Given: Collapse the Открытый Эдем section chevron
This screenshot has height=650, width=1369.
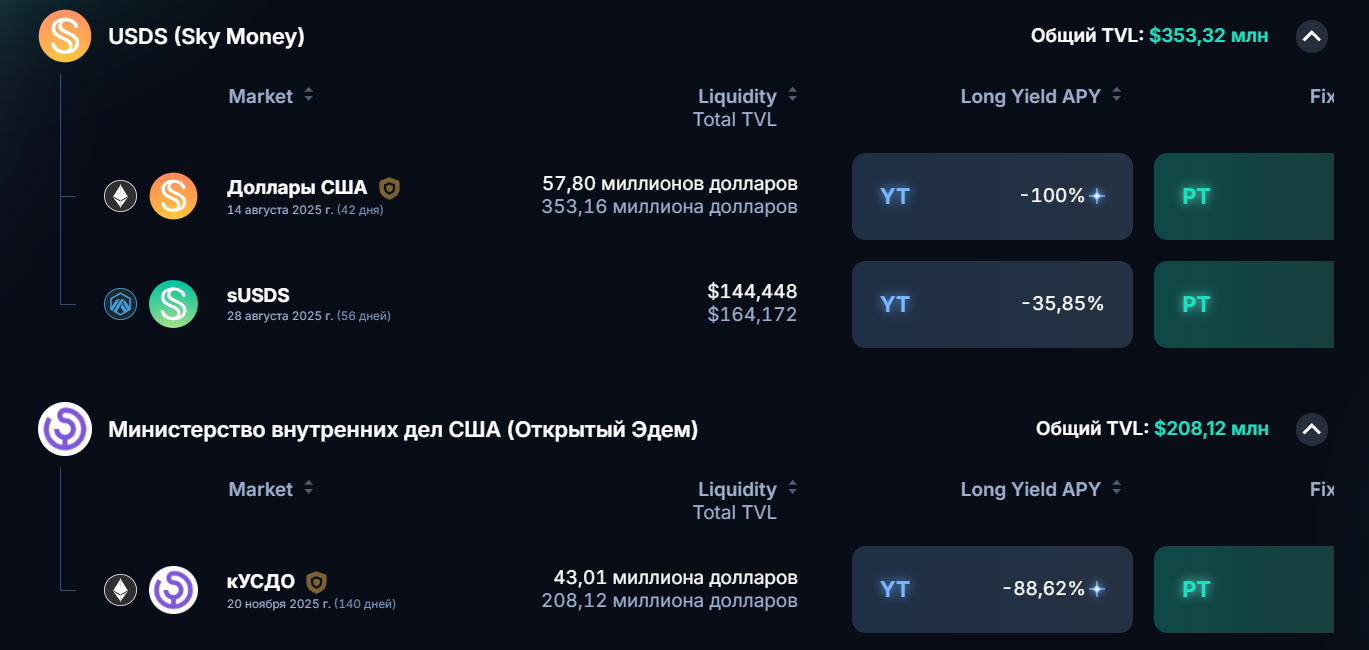Looking at the screenshot, I should 1312,430.
